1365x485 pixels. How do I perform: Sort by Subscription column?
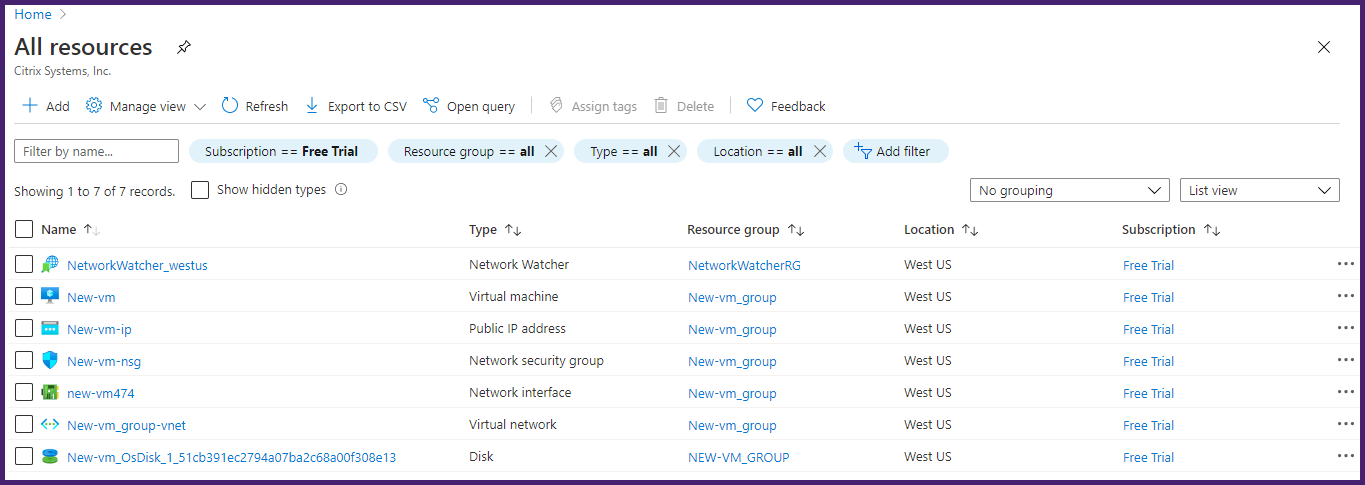pos(1171,230)
